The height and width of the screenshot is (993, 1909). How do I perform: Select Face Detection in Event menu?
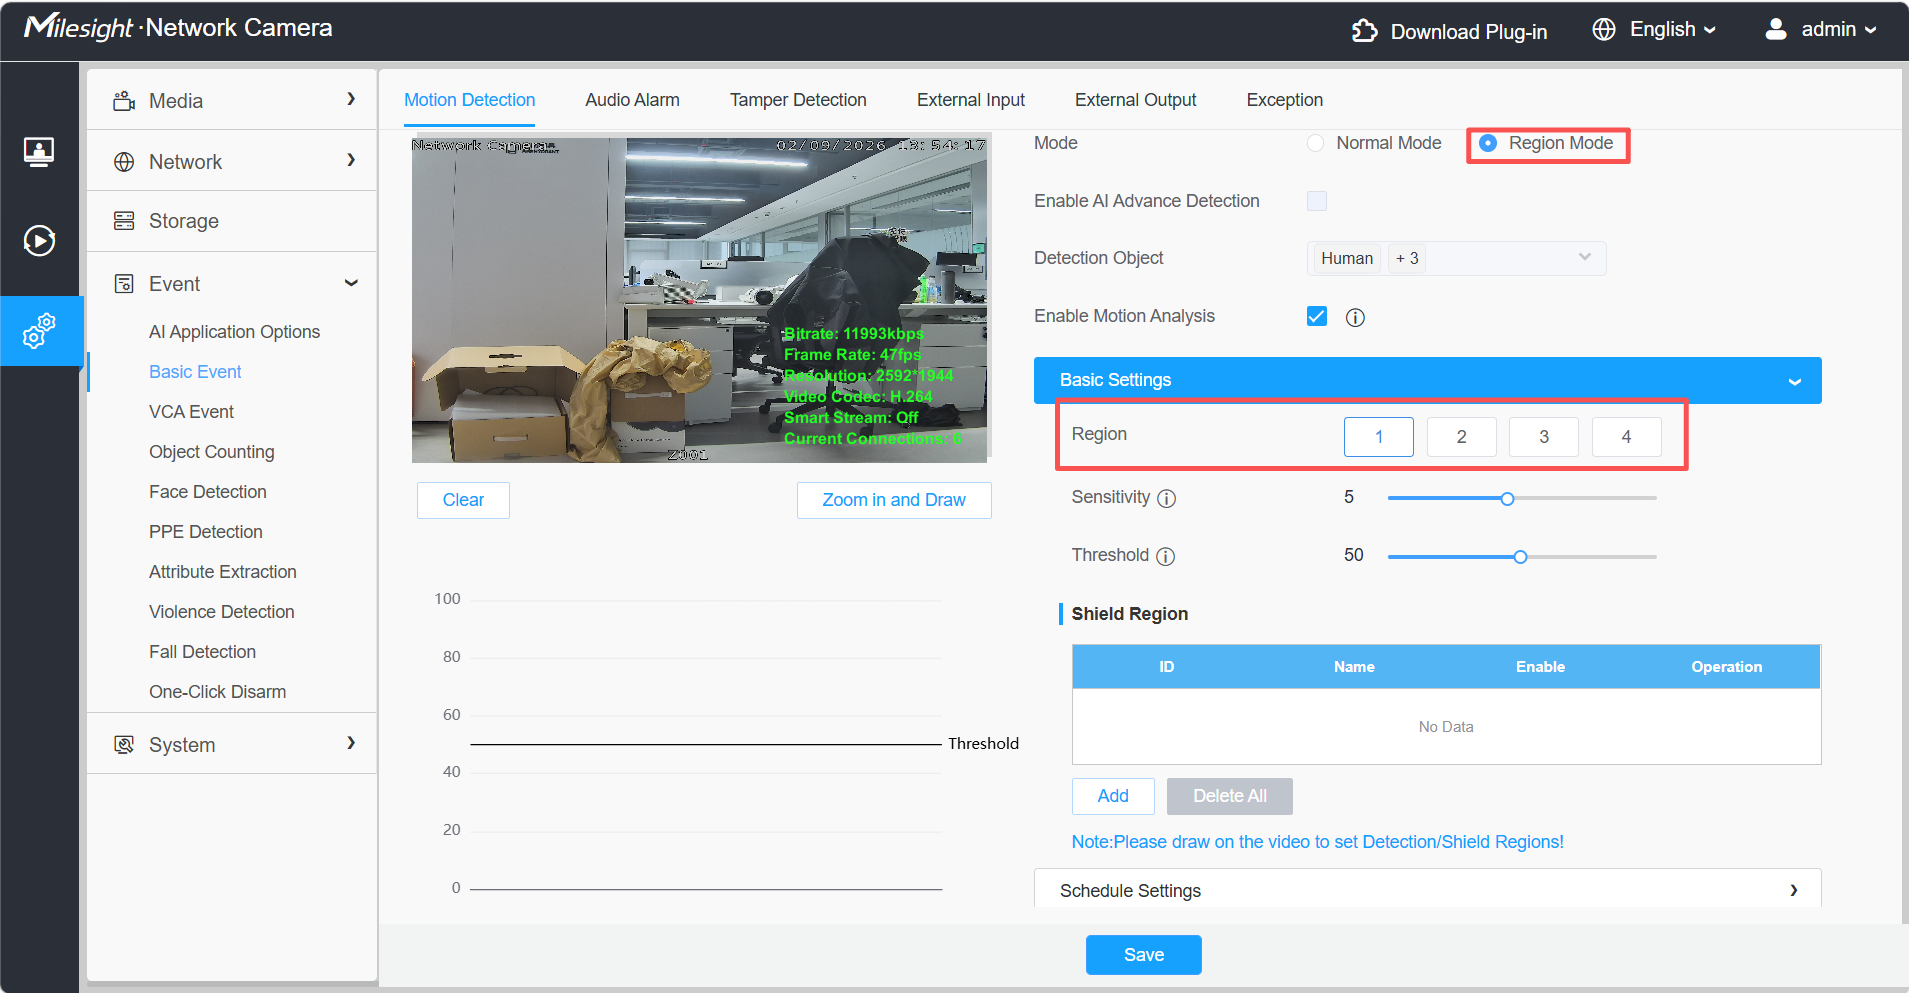point(208,492)
